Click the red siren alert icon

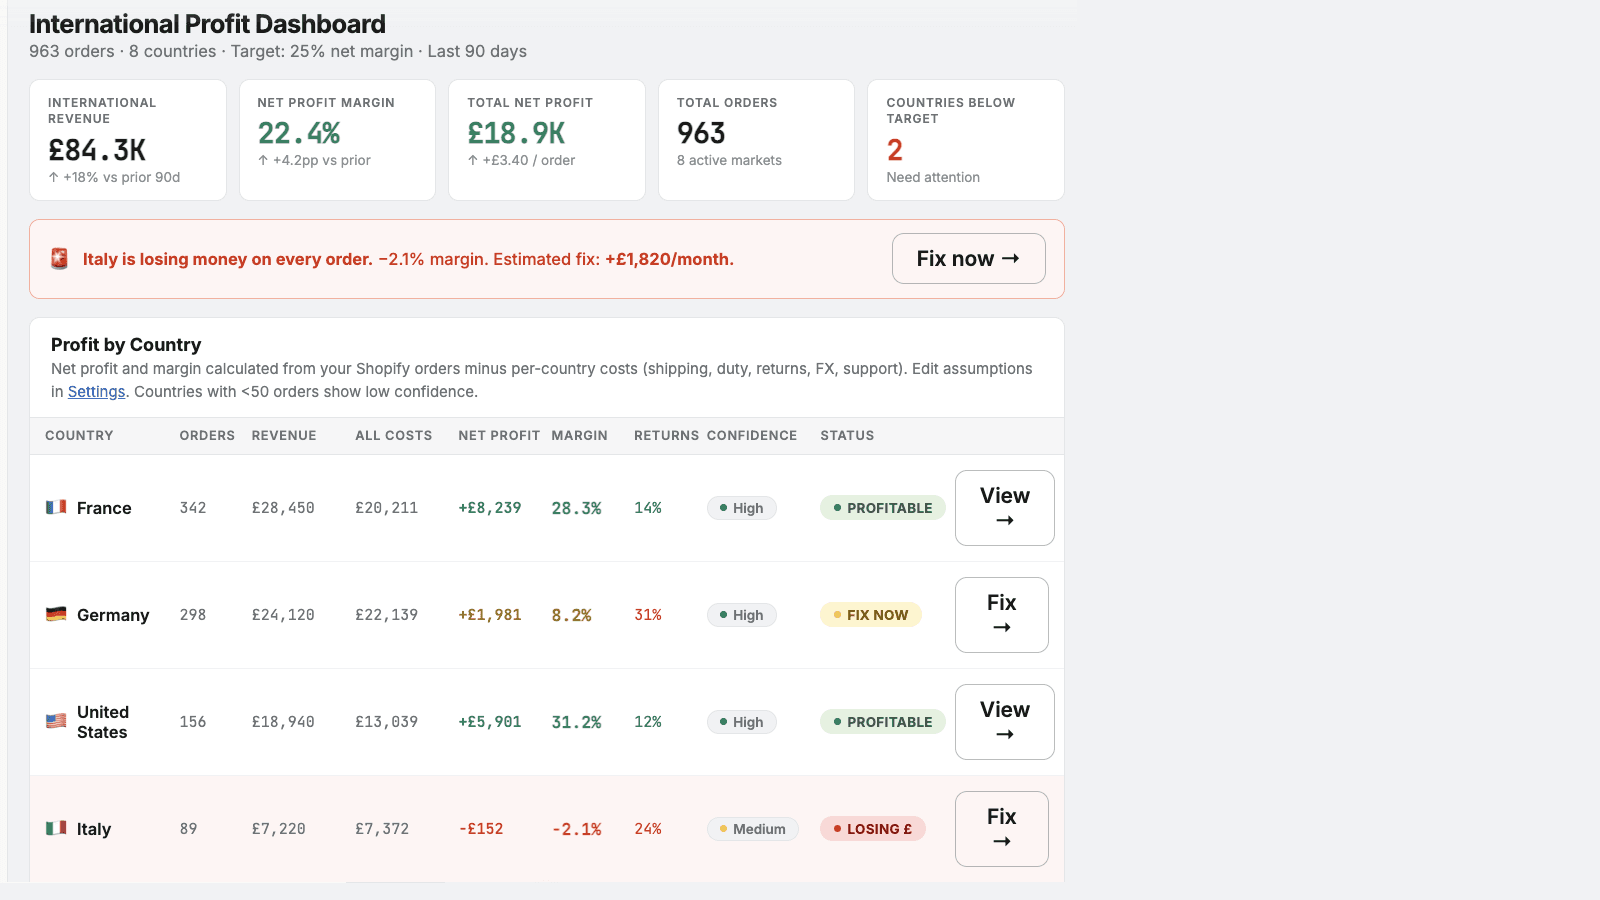59,259
